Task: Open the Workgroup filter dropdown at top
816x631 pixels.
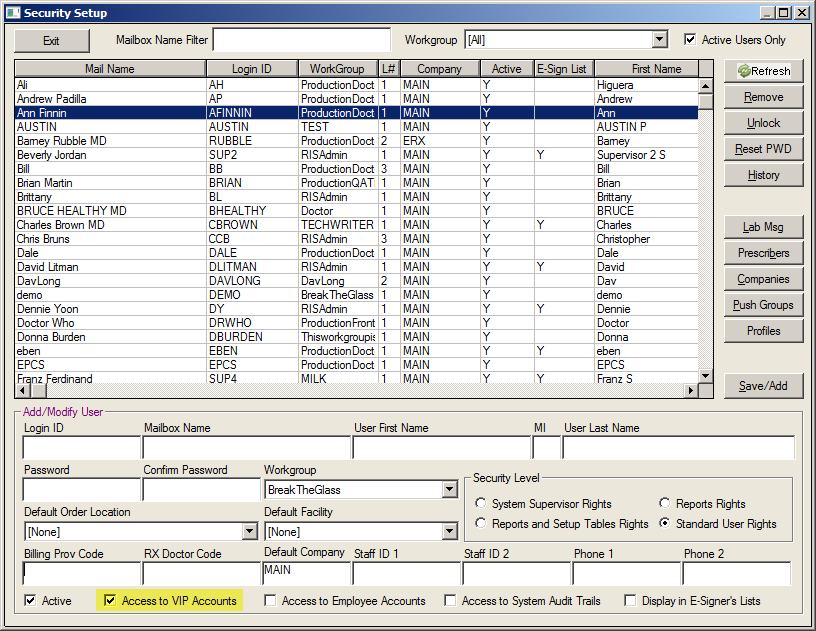Action: 660,40
